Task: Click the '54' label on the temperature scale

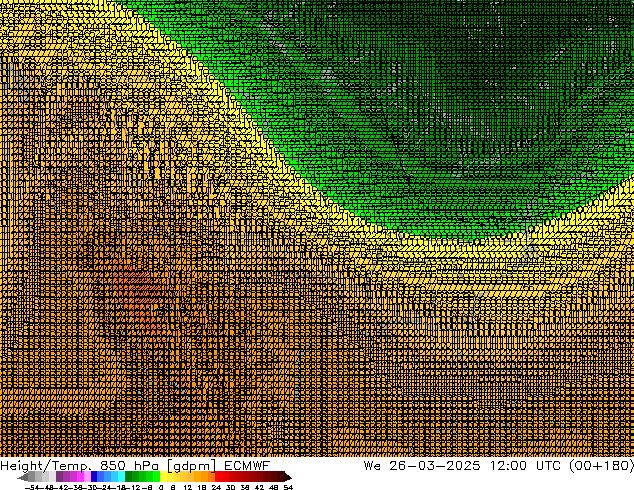Action: point(288,487)
